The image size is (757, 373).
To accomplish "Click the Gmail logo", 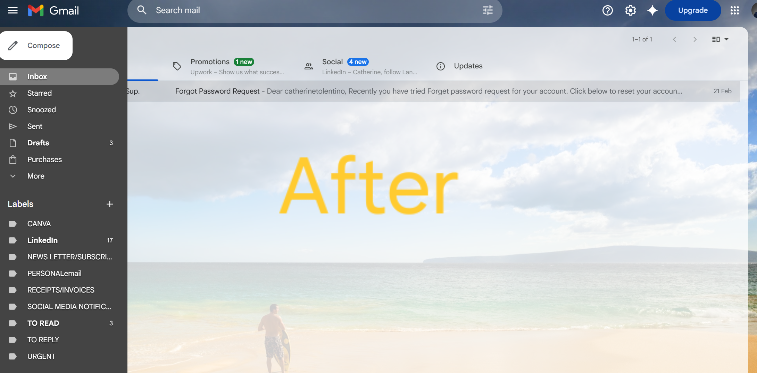I will 53,10.
